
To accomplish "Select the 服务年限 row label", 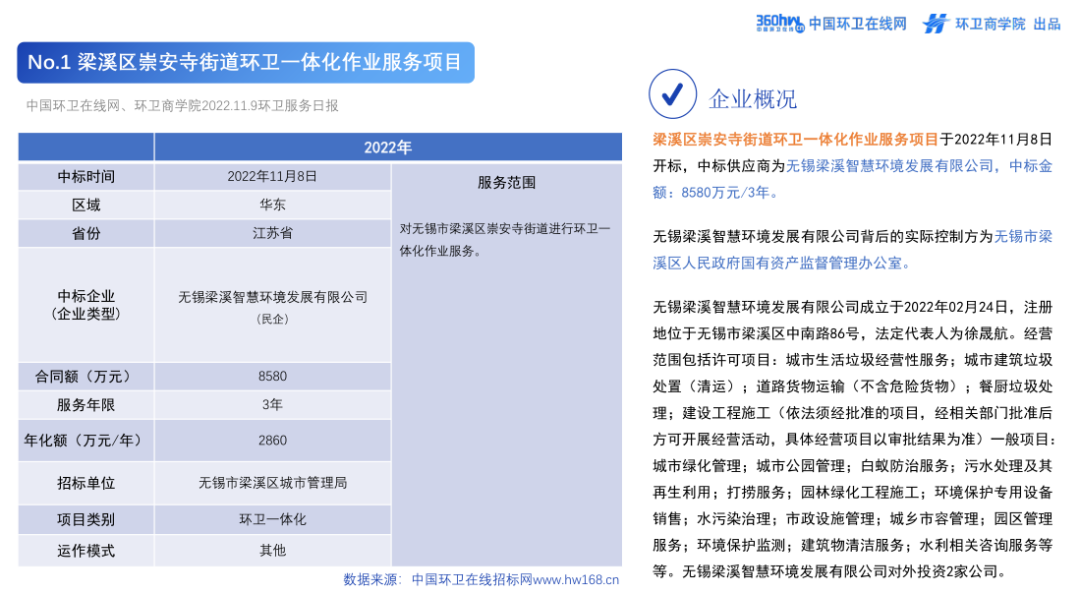I will coord(86,405).
